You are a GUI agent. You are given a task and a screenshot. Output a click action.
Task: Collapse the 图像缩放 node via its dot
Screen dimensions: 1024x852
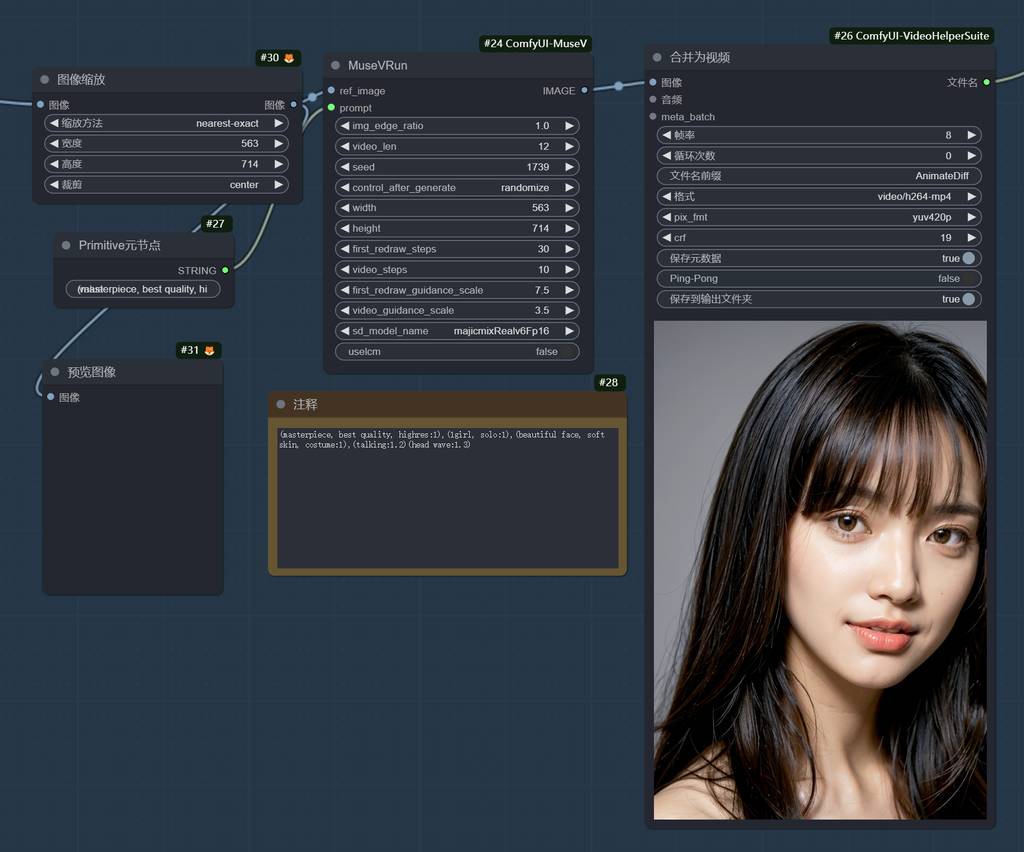point(45,80)
